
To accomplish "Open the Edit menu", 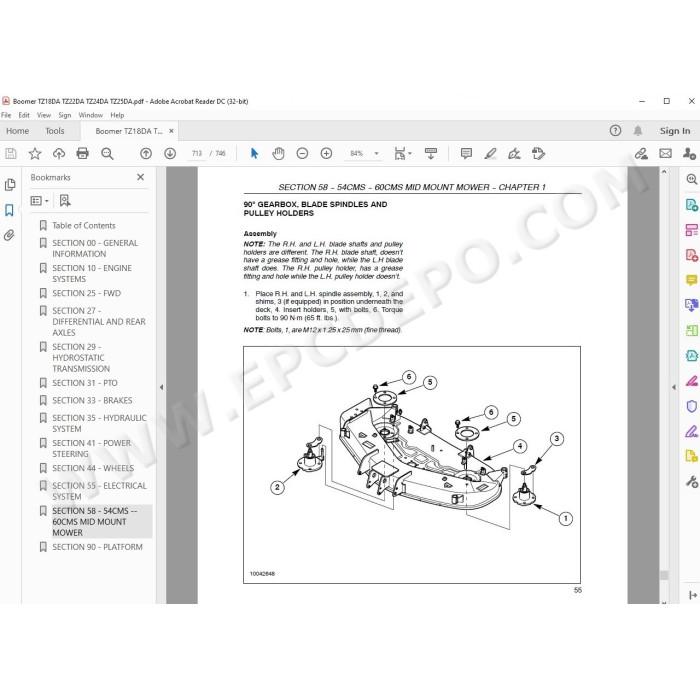I will pos(24,115).
